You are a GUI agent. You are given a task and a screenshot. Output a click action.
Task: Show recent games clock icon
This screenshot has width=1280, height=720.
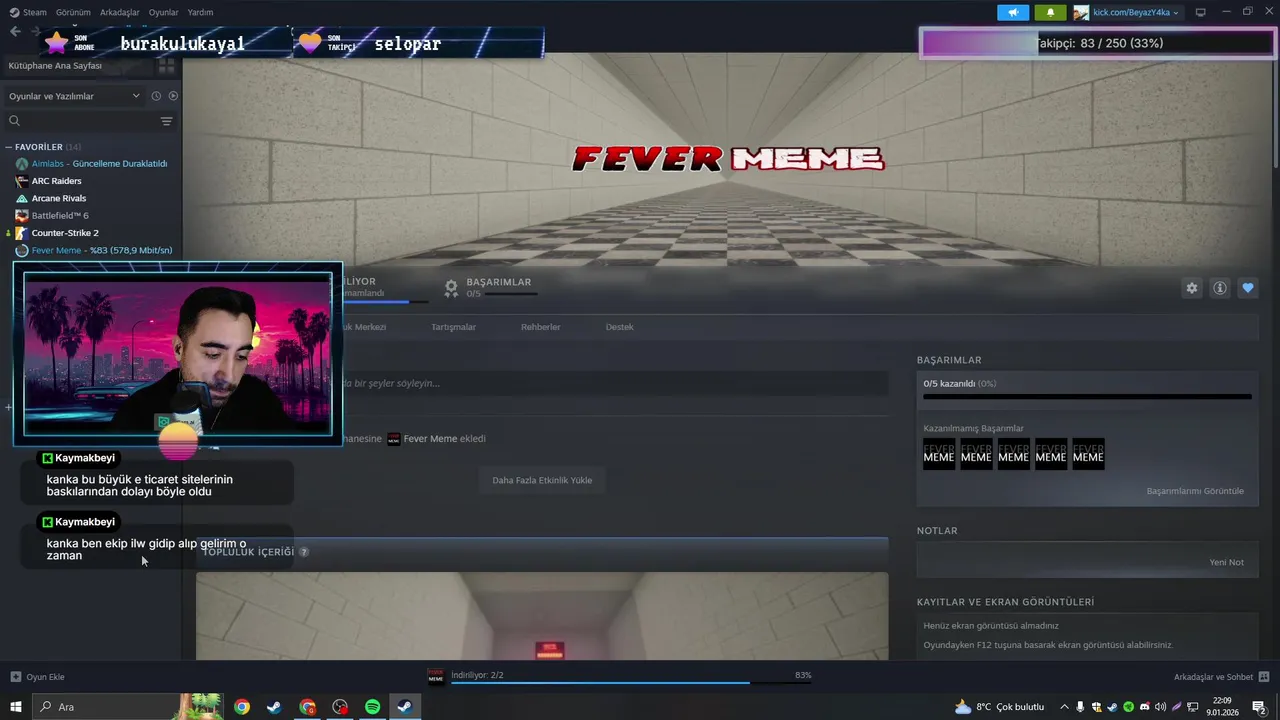pyautogui.click(x=156, y=96)
